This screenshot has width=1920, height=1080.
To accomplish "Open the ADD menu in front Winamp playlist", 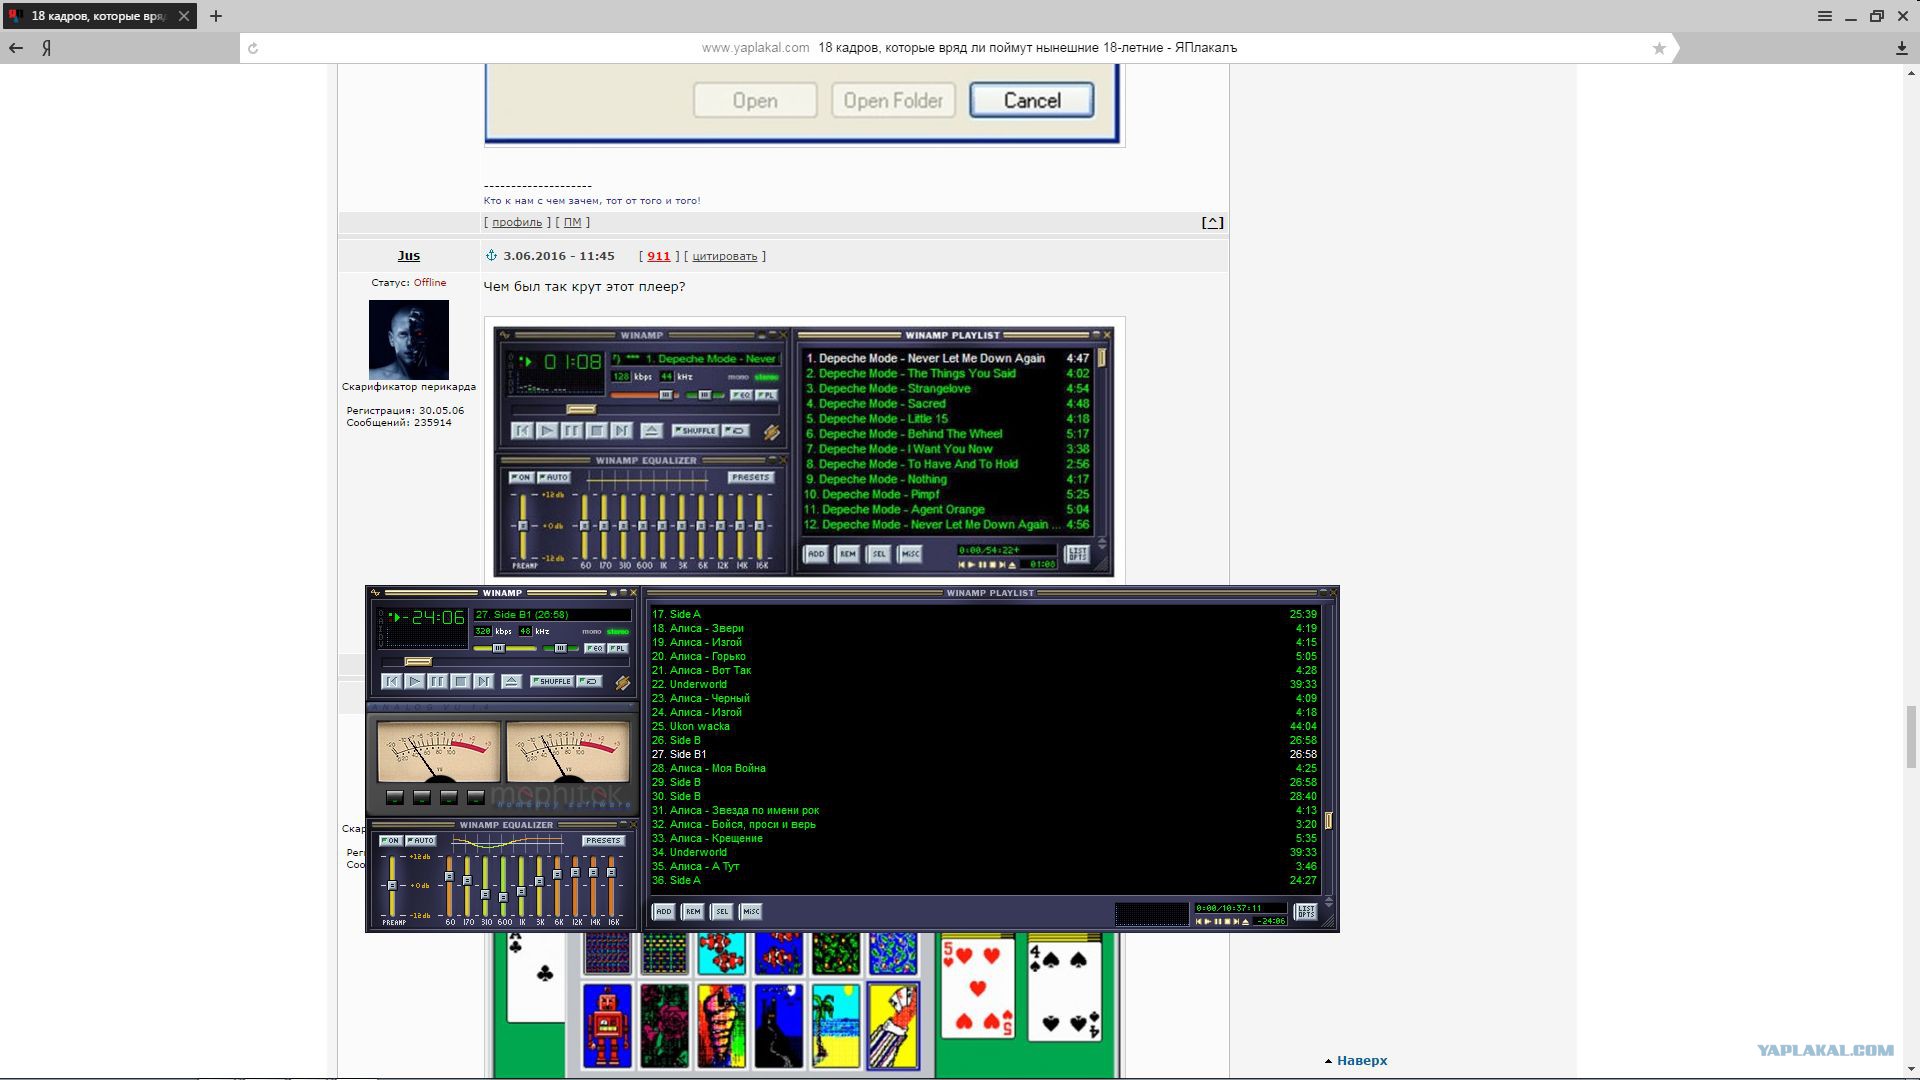I will click(x=663, y=911).
